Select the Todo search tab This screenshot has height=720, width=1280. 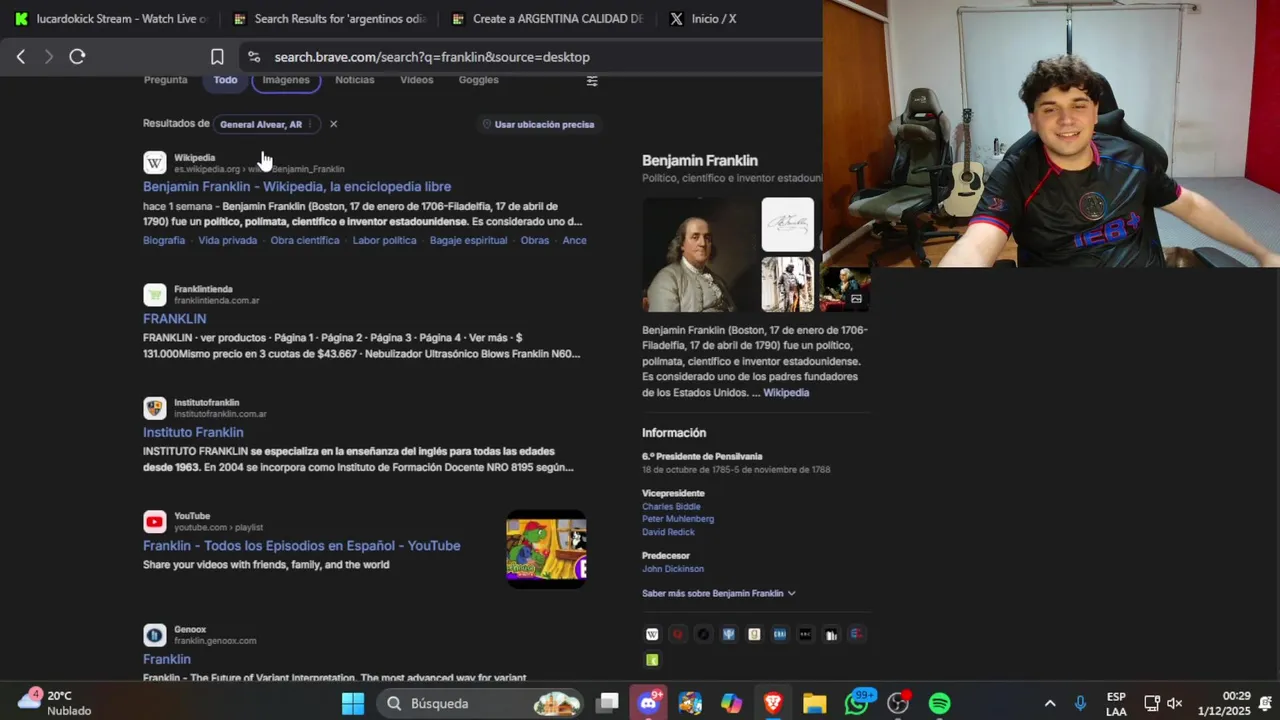click(x=225, y=80)
